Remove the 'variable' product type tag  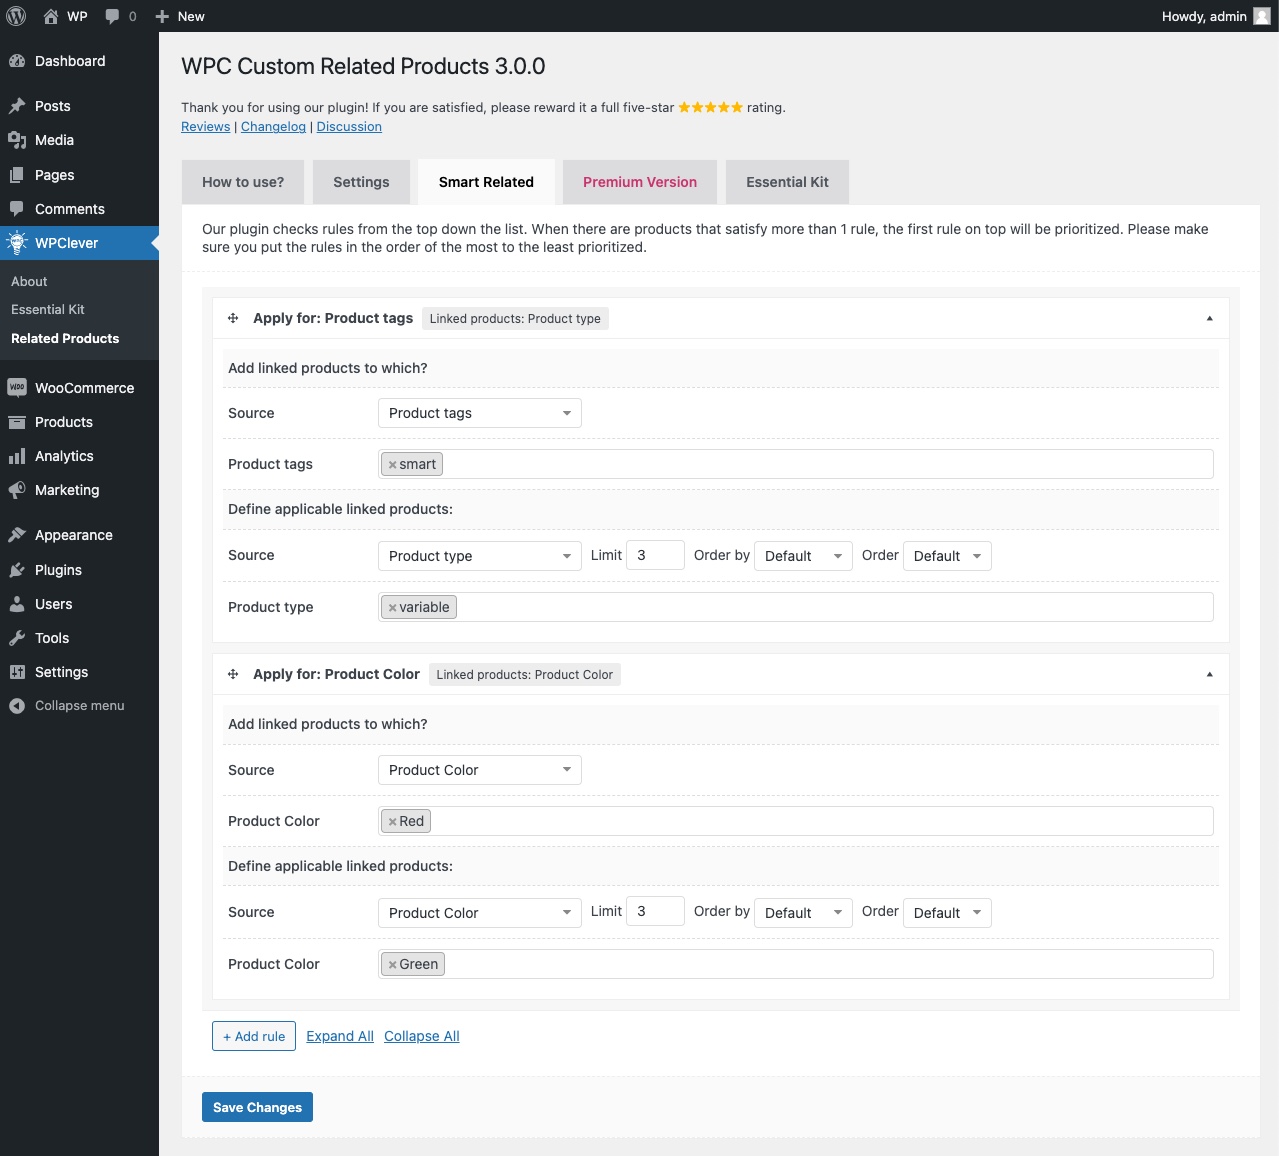[393, 608]
